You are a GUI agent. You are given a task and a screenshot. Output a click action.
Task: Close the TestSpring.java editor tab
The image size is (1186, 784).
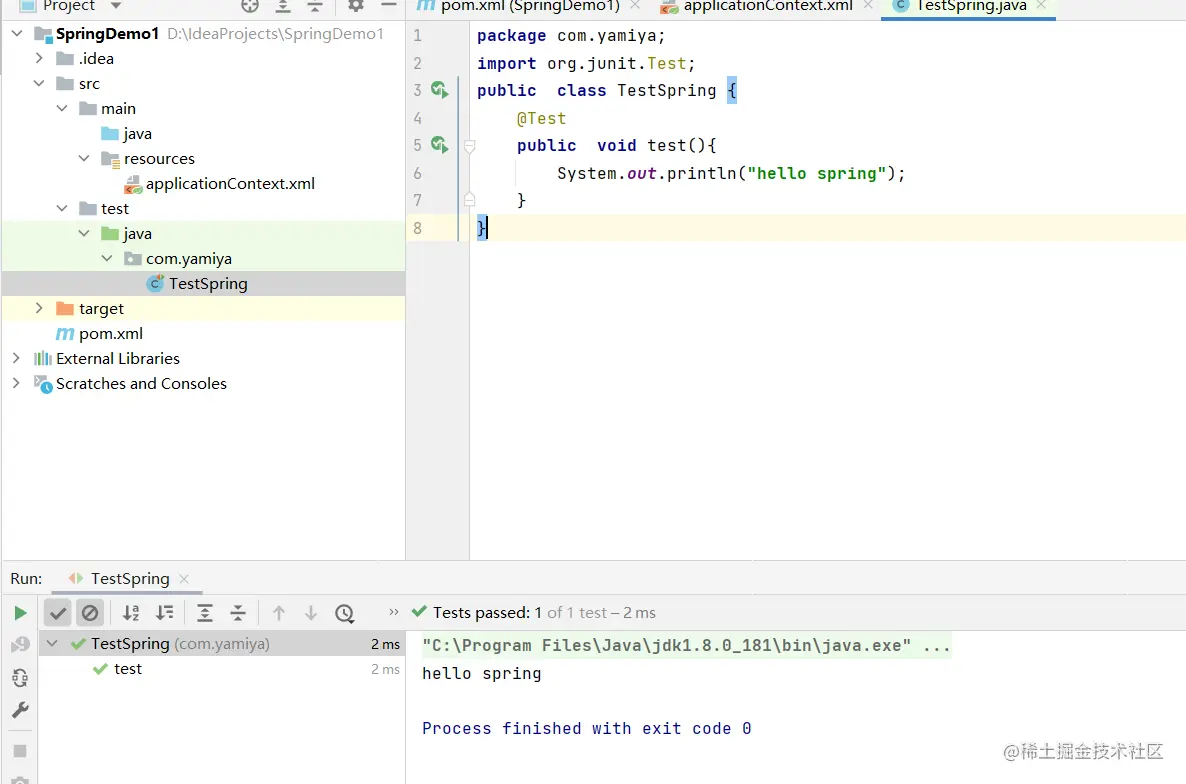point(1042,5)
